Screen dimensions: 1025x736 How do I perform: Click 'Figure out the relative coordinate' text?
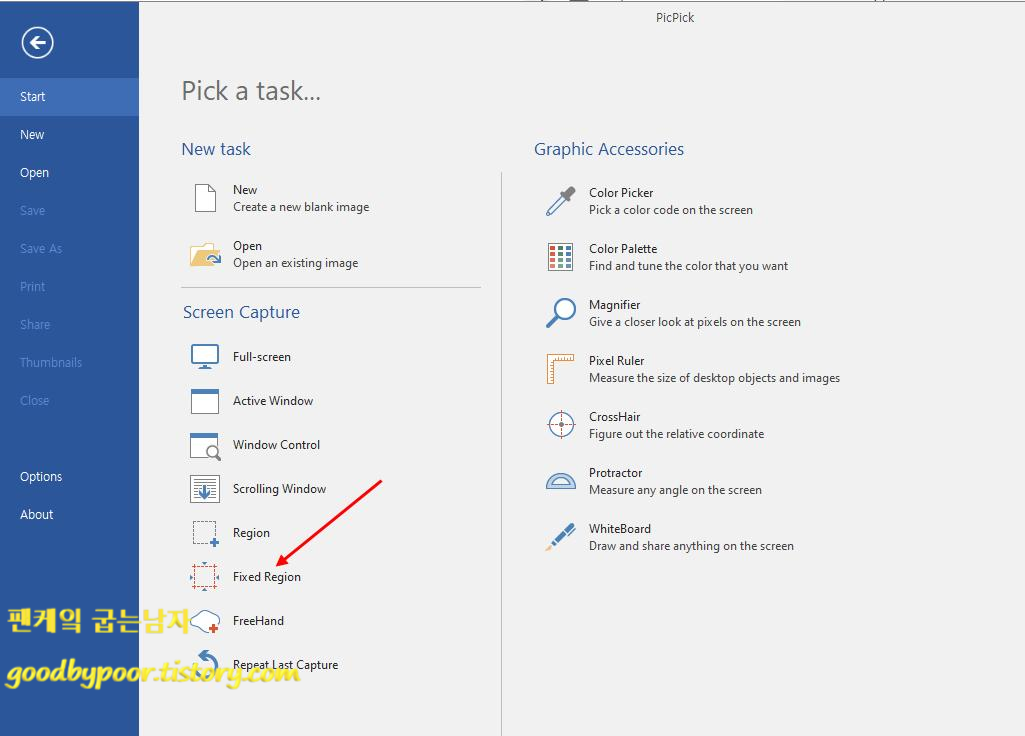(x=676, y=434)
